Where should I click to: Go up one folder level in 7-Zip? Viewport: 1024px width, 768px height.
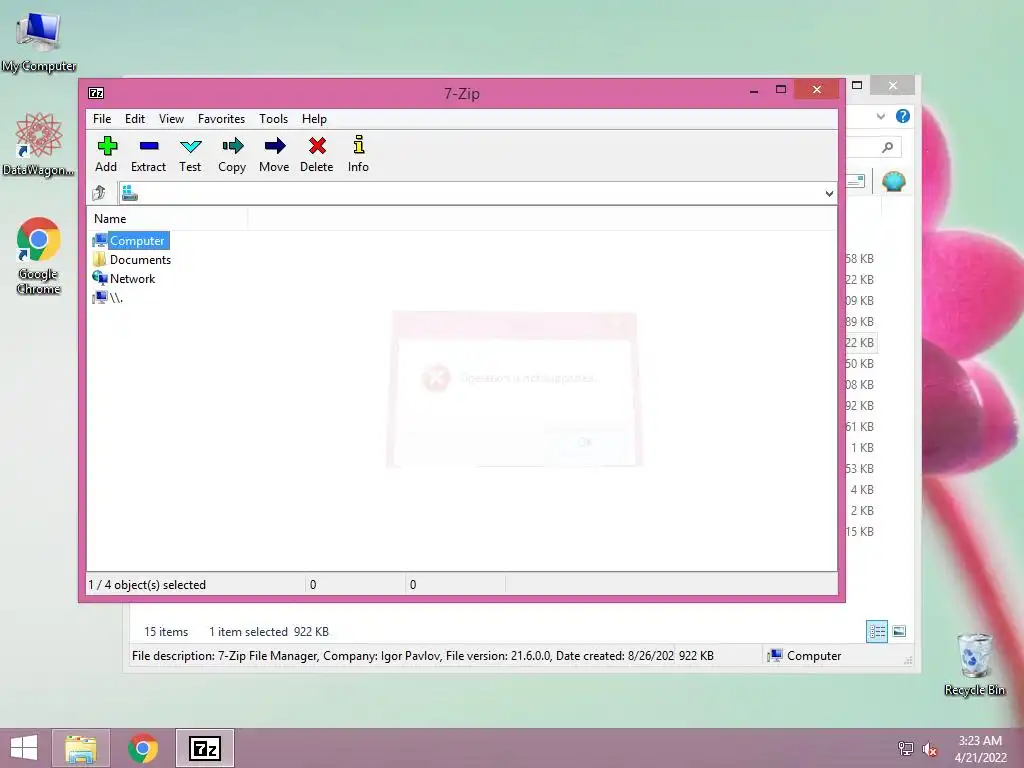[x=99, y=193]
